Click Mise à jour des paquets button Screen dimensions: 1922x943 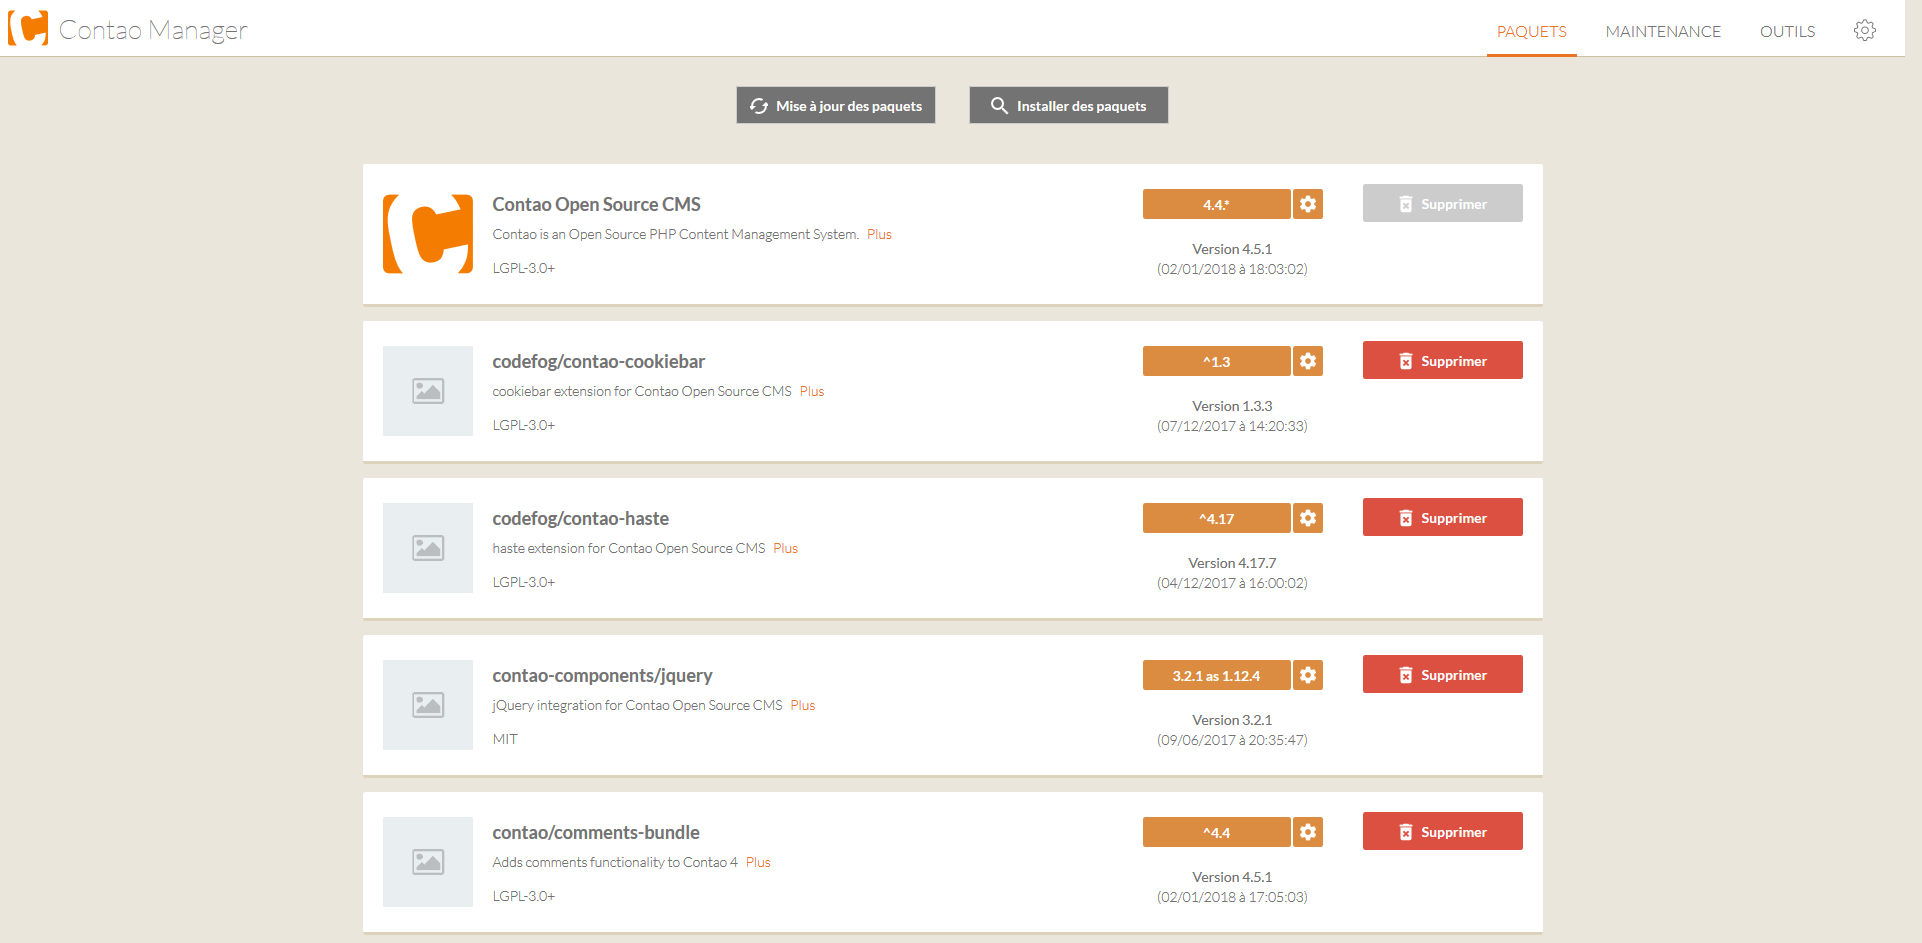836,105
